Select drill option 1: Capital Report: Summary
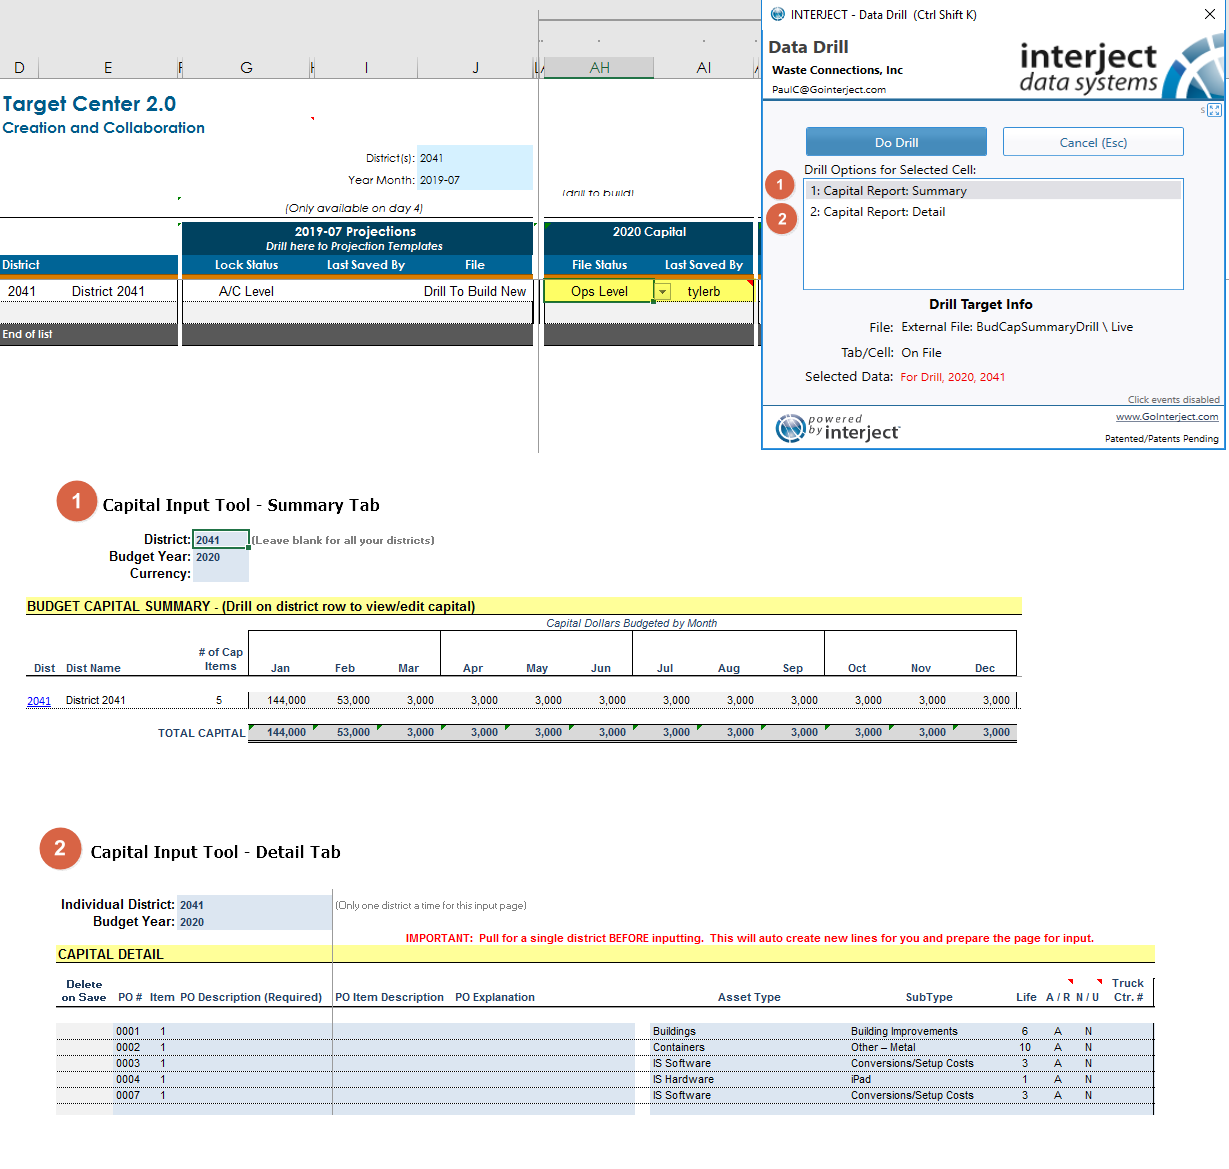 click(x=993, y=191)
